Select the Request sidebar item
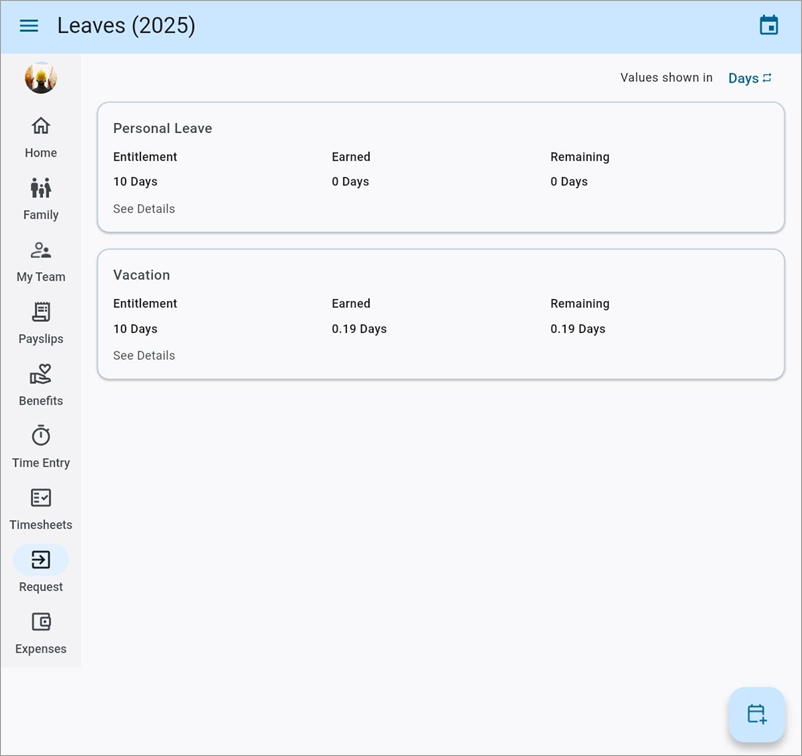The height and width of the screenshot is (756, 802). pos(41,560)
